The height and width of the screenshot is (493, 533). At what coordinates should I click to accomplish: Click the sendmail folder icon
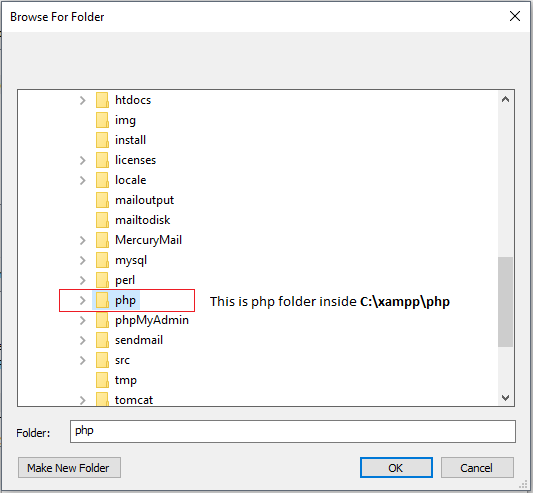102,340
